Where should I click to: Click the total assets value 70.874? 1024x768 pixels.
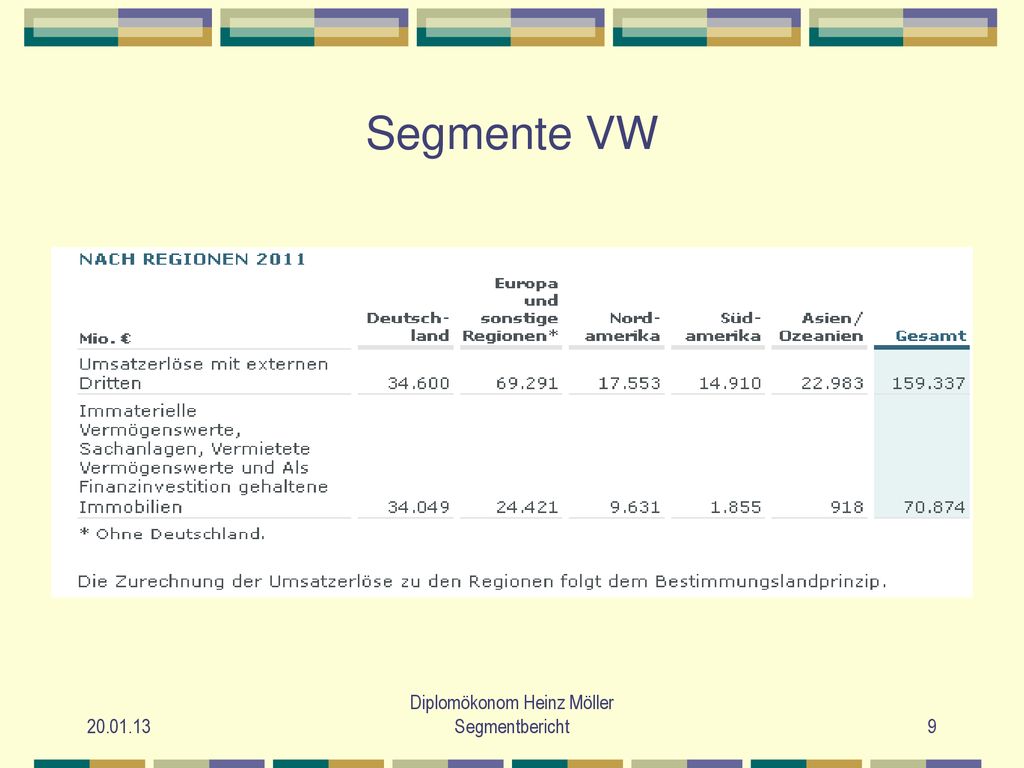click(x=935, y=507)
